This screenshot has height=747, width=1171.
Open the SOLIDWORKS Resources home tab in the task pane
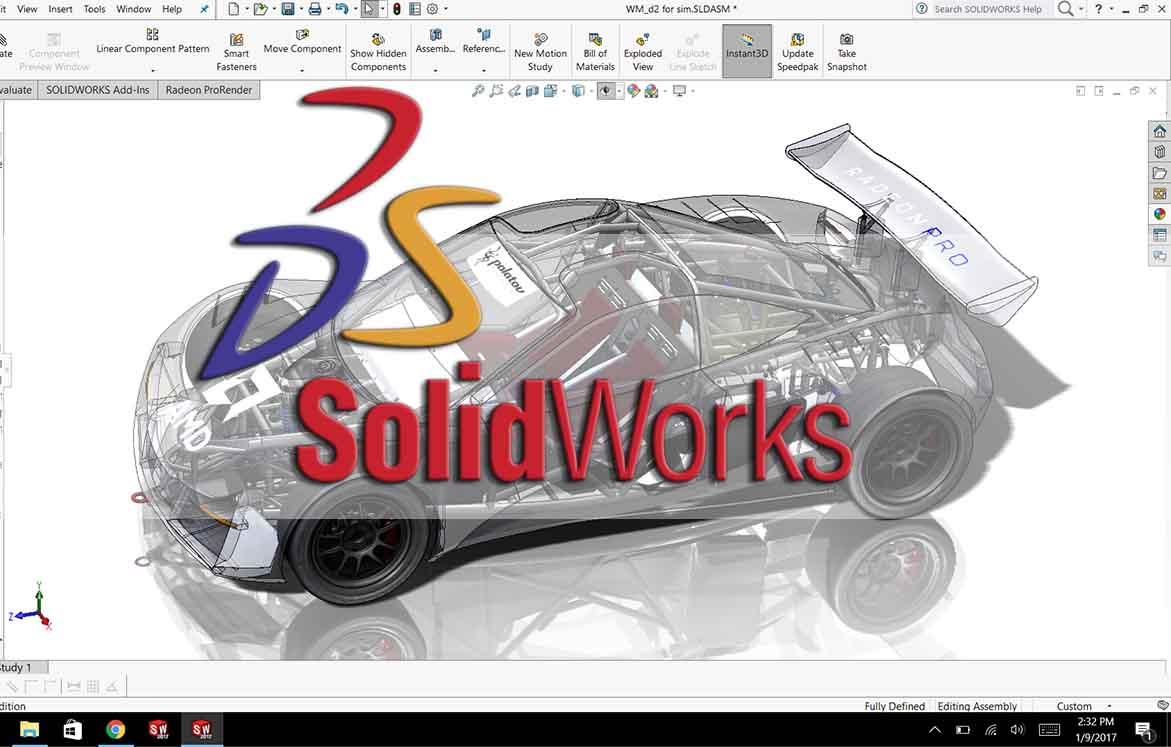pyautogui.click(x=1159, y=131)
